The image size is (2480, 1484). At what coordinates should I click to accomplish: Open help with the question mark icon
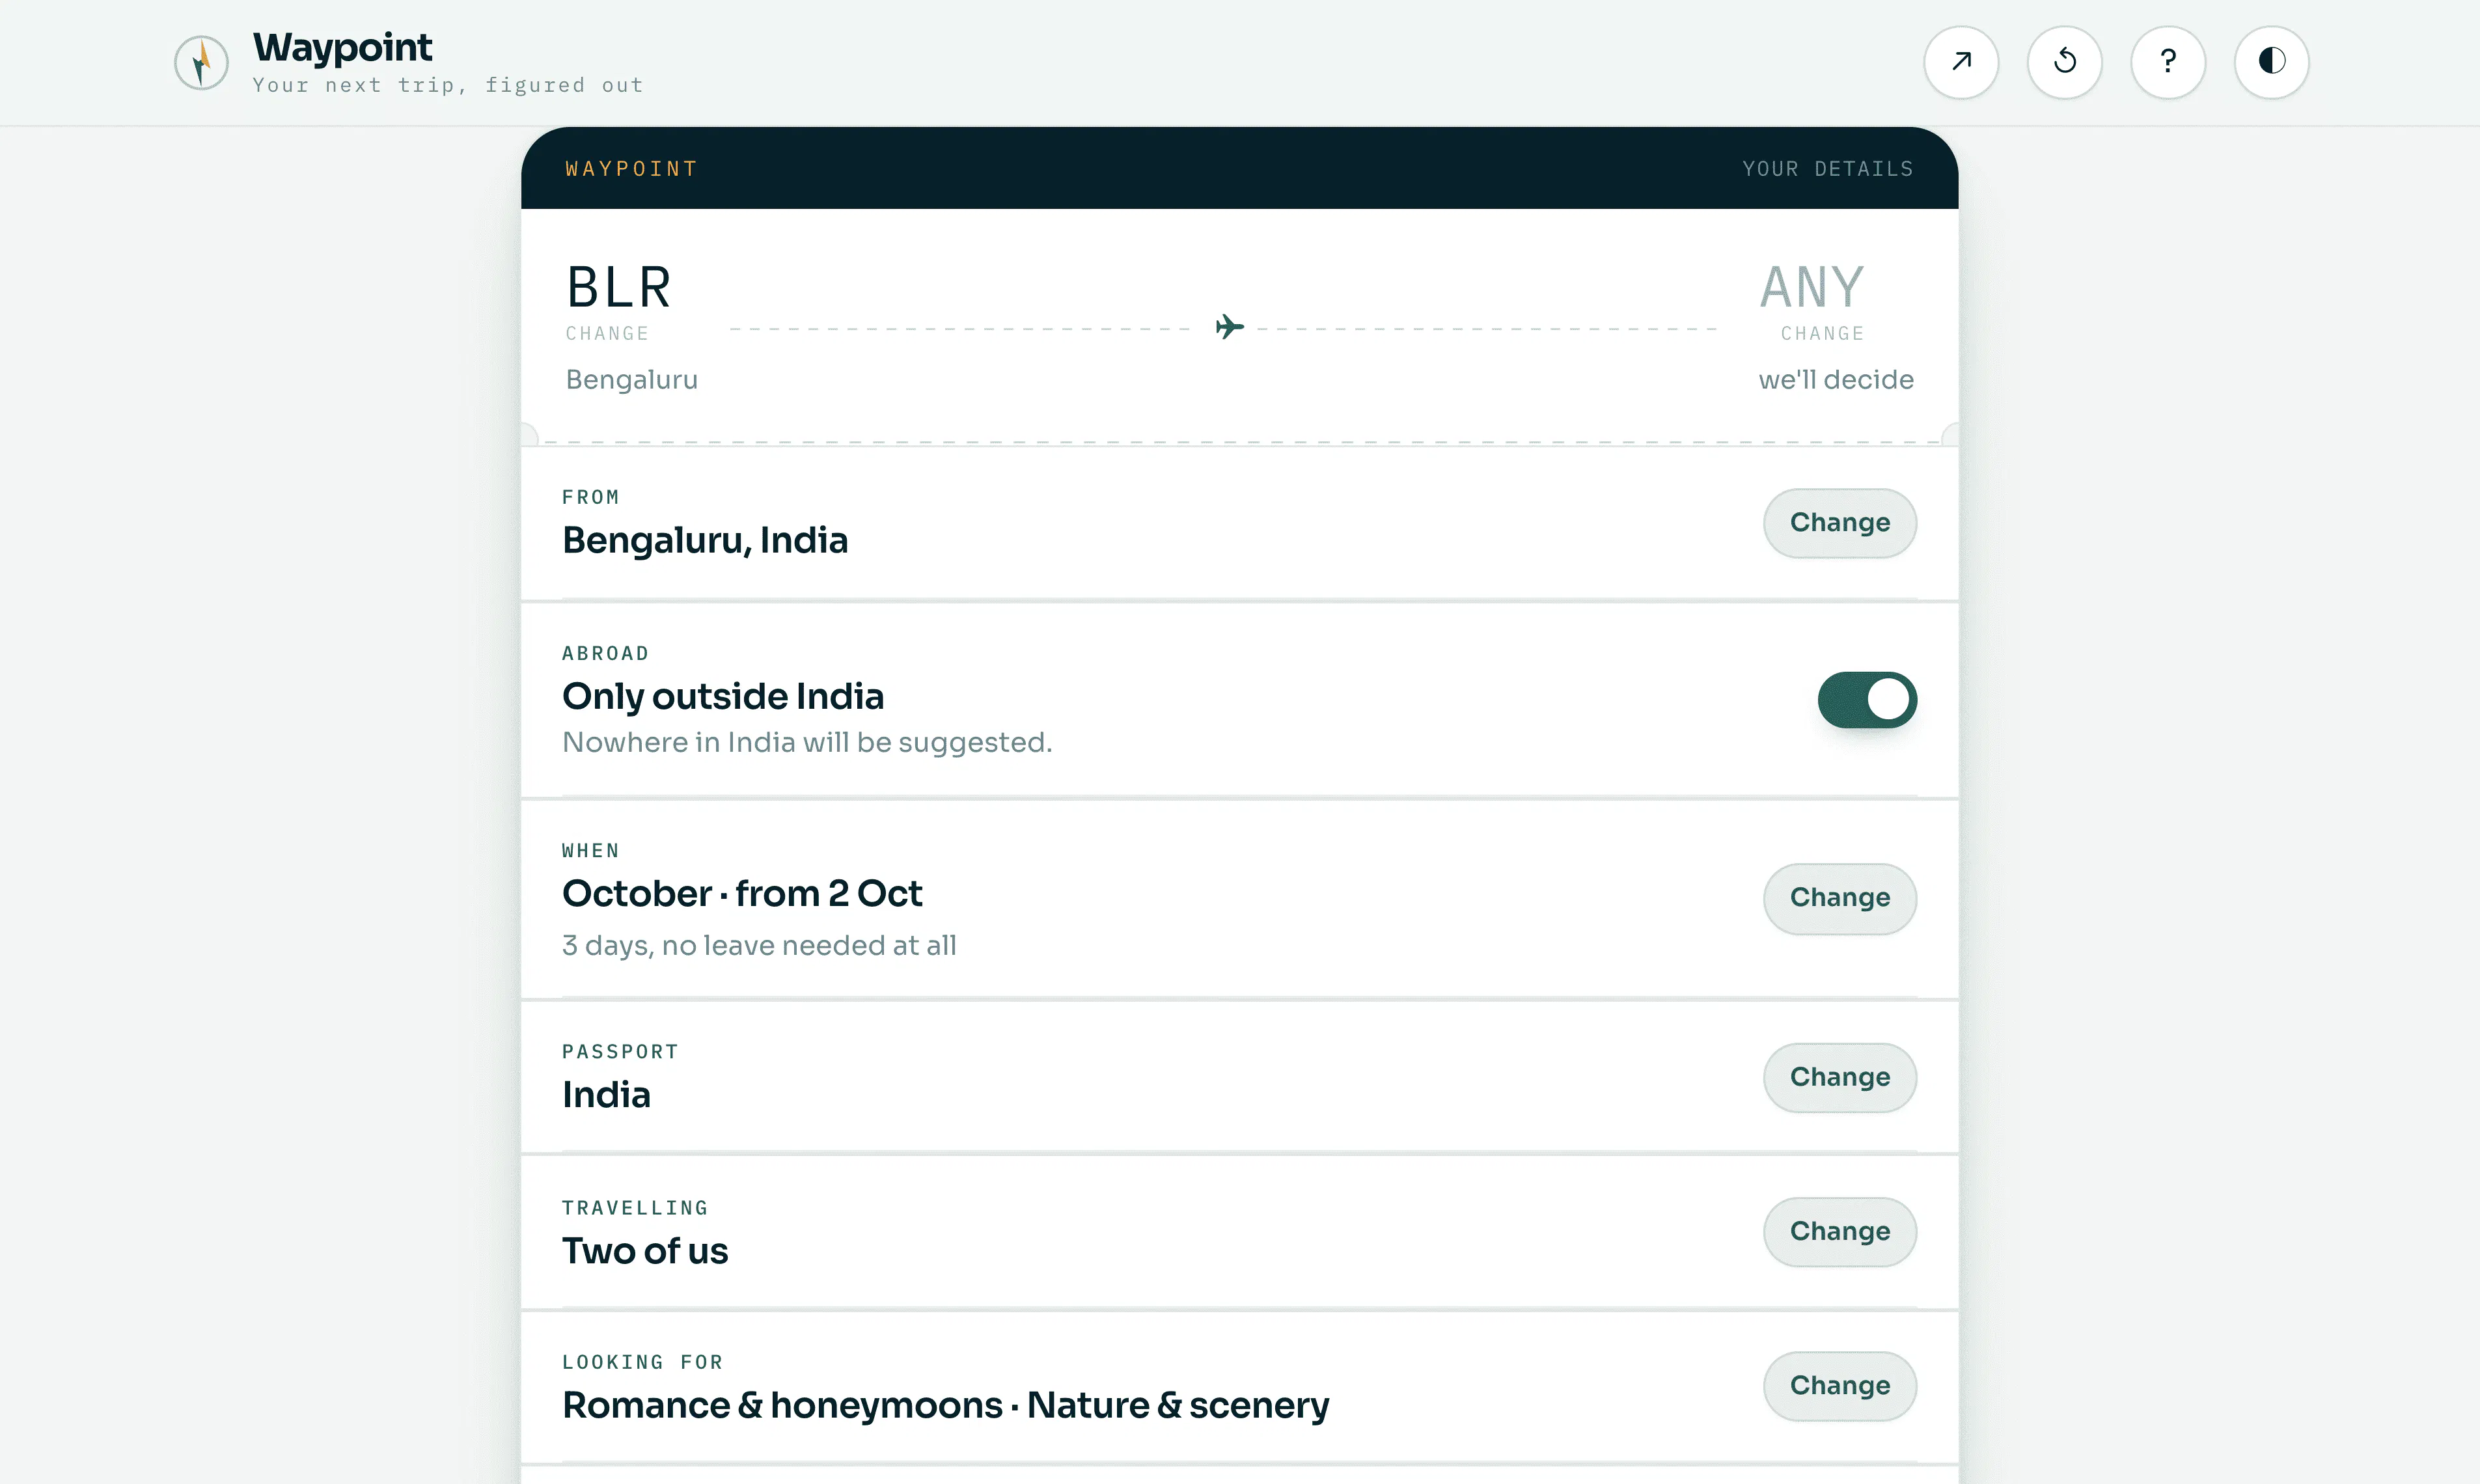click(x=2168, y=62)
